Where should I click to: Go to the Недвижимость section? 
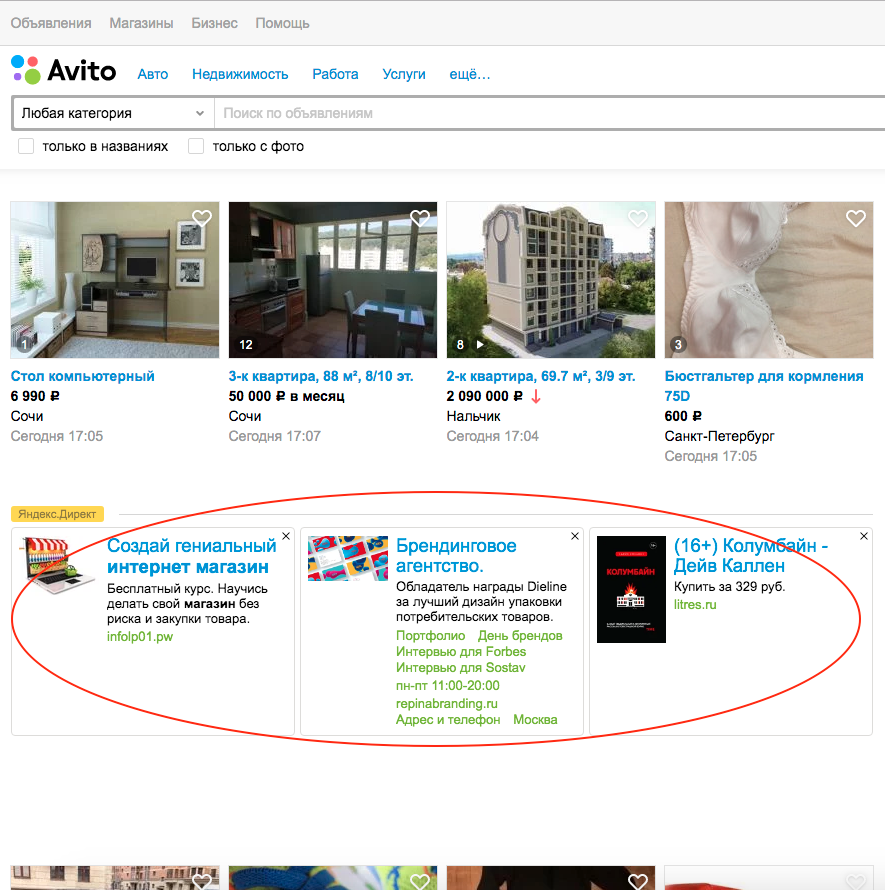[x=240, y=74]
